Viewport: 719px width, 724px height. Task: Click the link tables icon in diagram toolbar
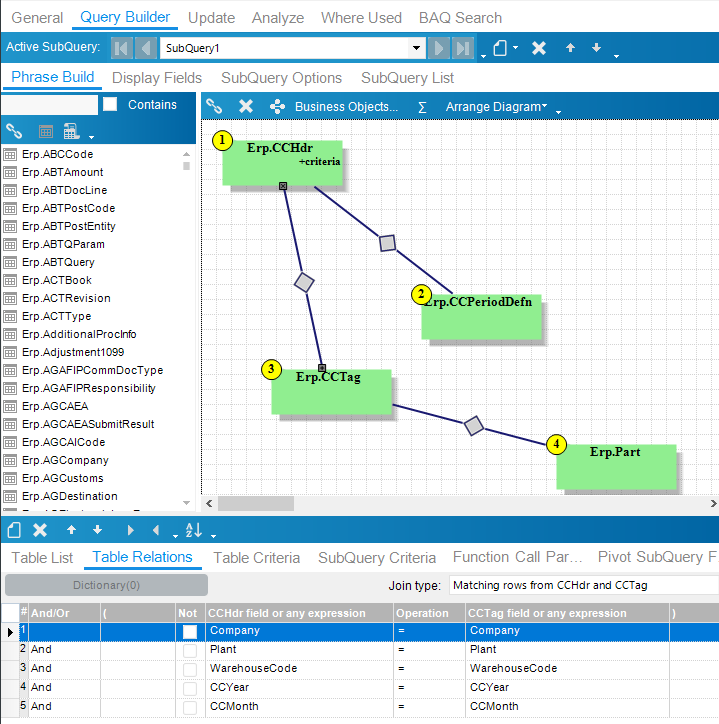coord(214,106)
